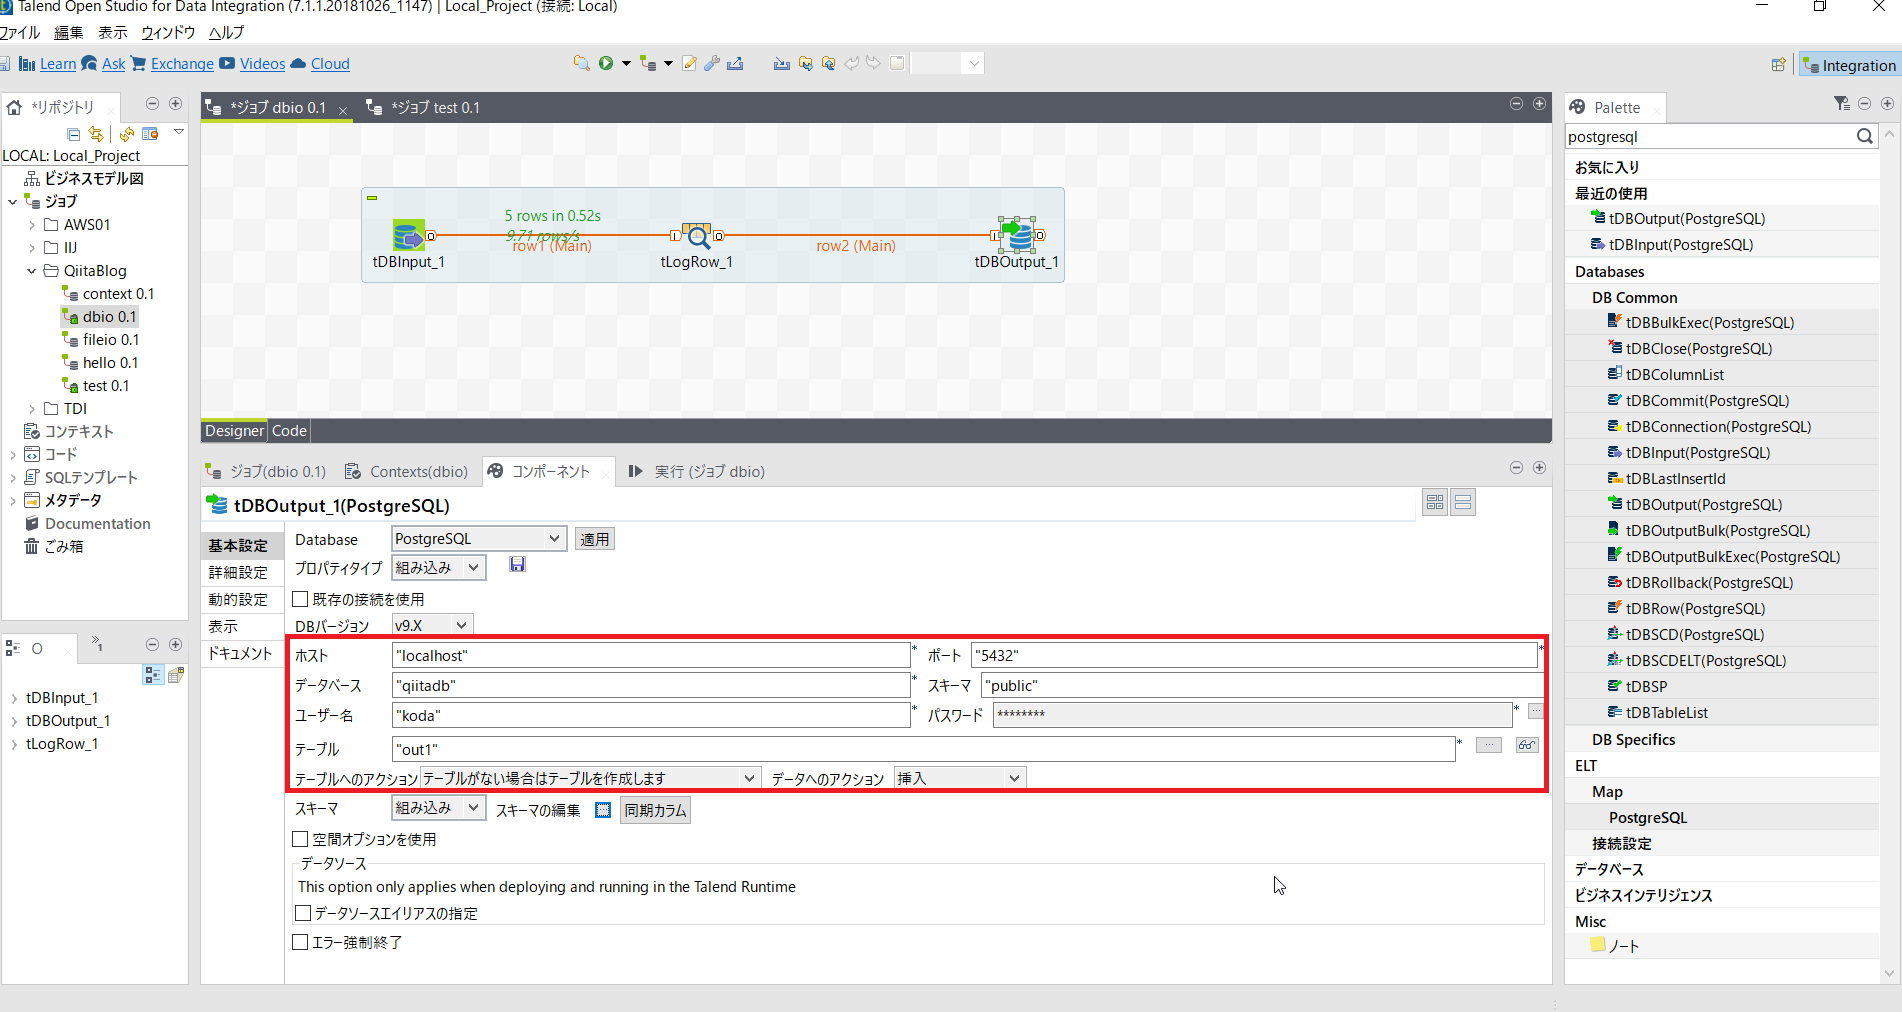Click the notepad pencil edit toolbar icon
1902x1012 pixels.
click(x=689, y=63)
